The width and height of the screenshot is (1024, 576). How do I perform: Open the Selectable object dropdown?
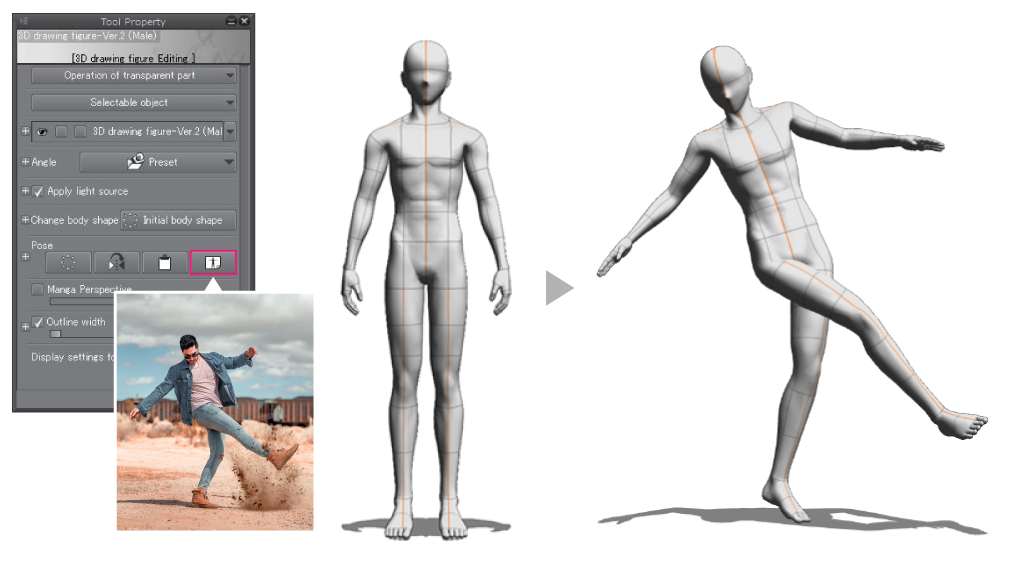(x=134, y=102)
